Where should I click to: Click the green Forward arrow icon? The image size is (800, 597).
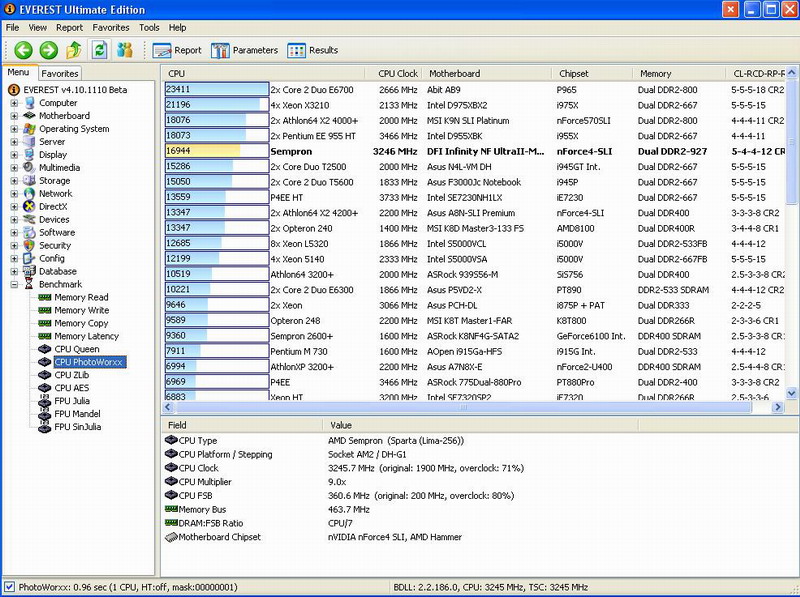click(48, 50)
